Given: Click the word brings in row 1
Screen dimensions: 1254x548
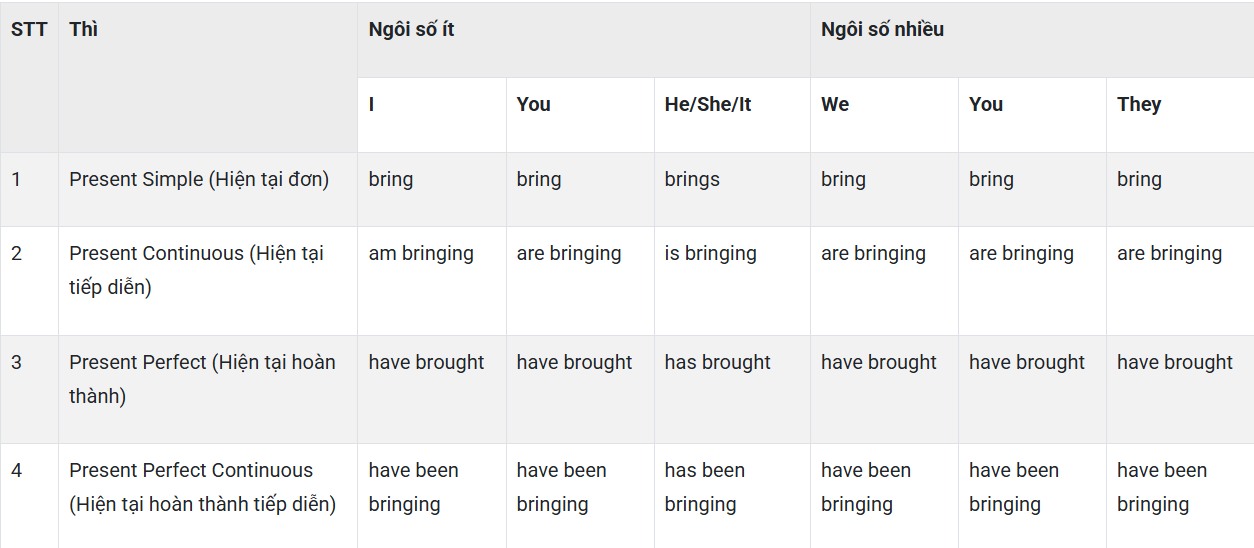Looking at the screenshot, I should tap(692, 179).
